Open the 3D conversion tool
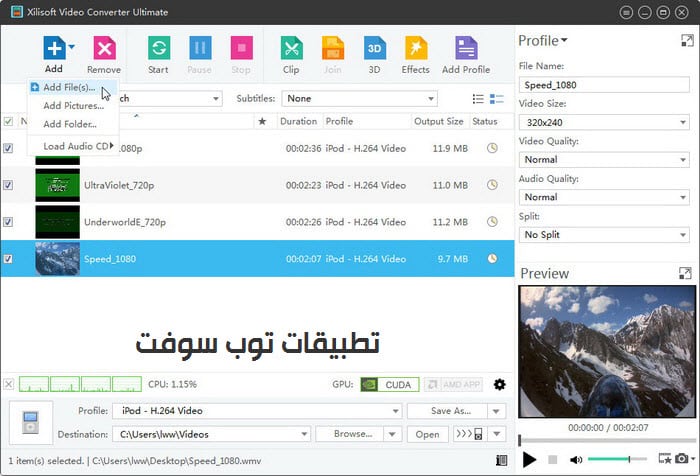 [375, 48]
